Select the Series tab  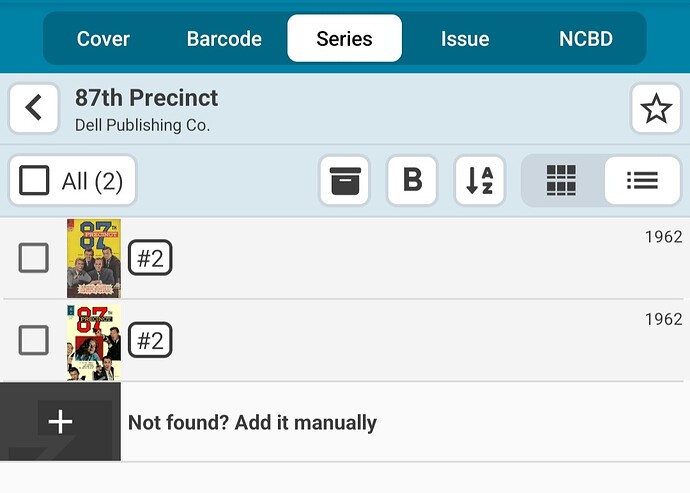344,39
